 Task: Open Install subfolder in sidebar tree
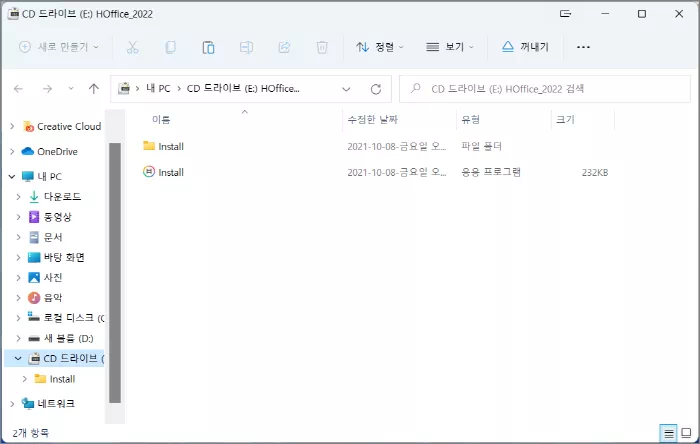click(62, 379)
